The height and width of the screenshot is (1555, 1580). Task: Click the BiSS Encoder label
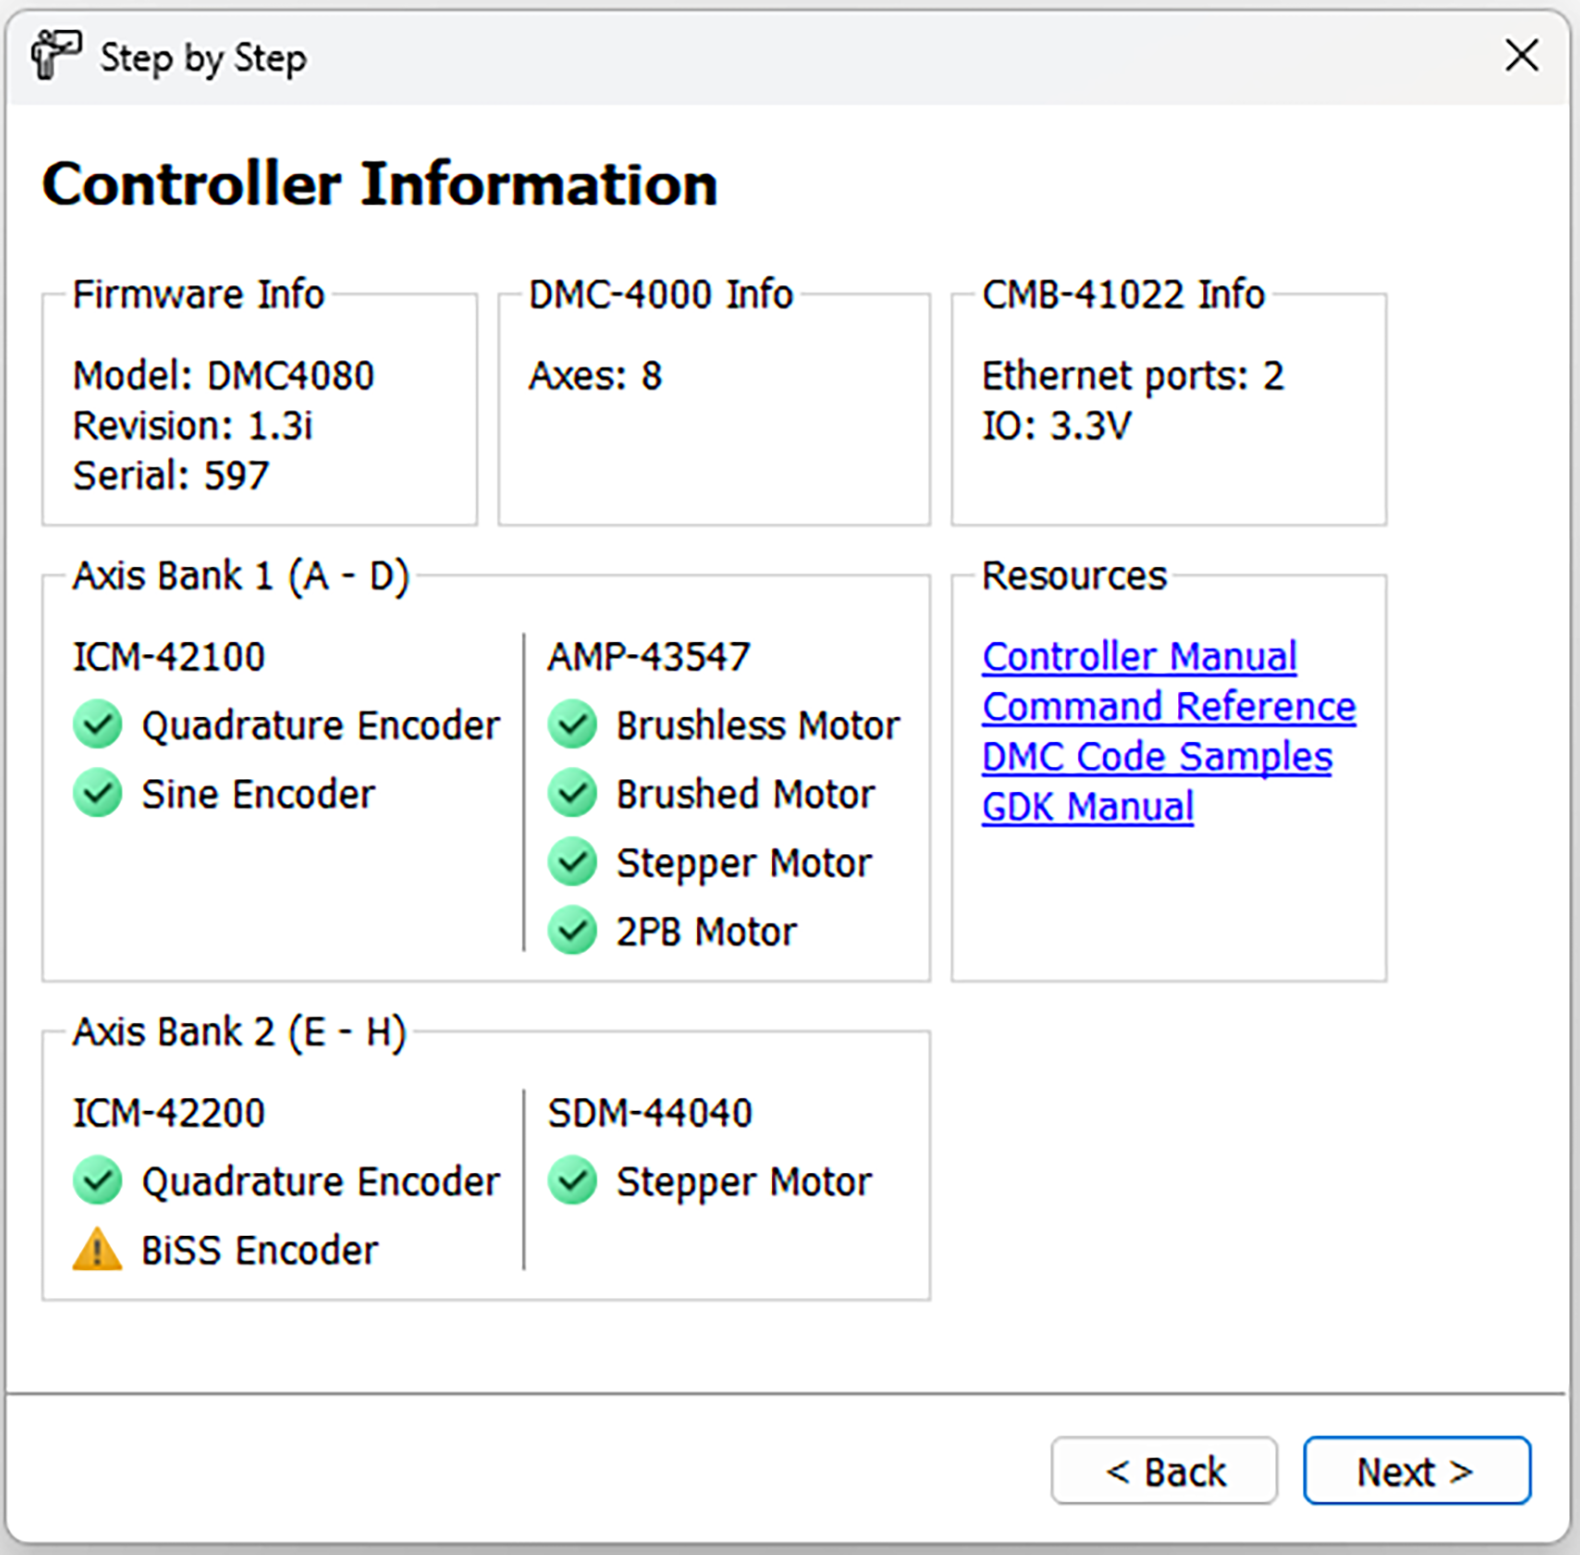pos(260,1250)
